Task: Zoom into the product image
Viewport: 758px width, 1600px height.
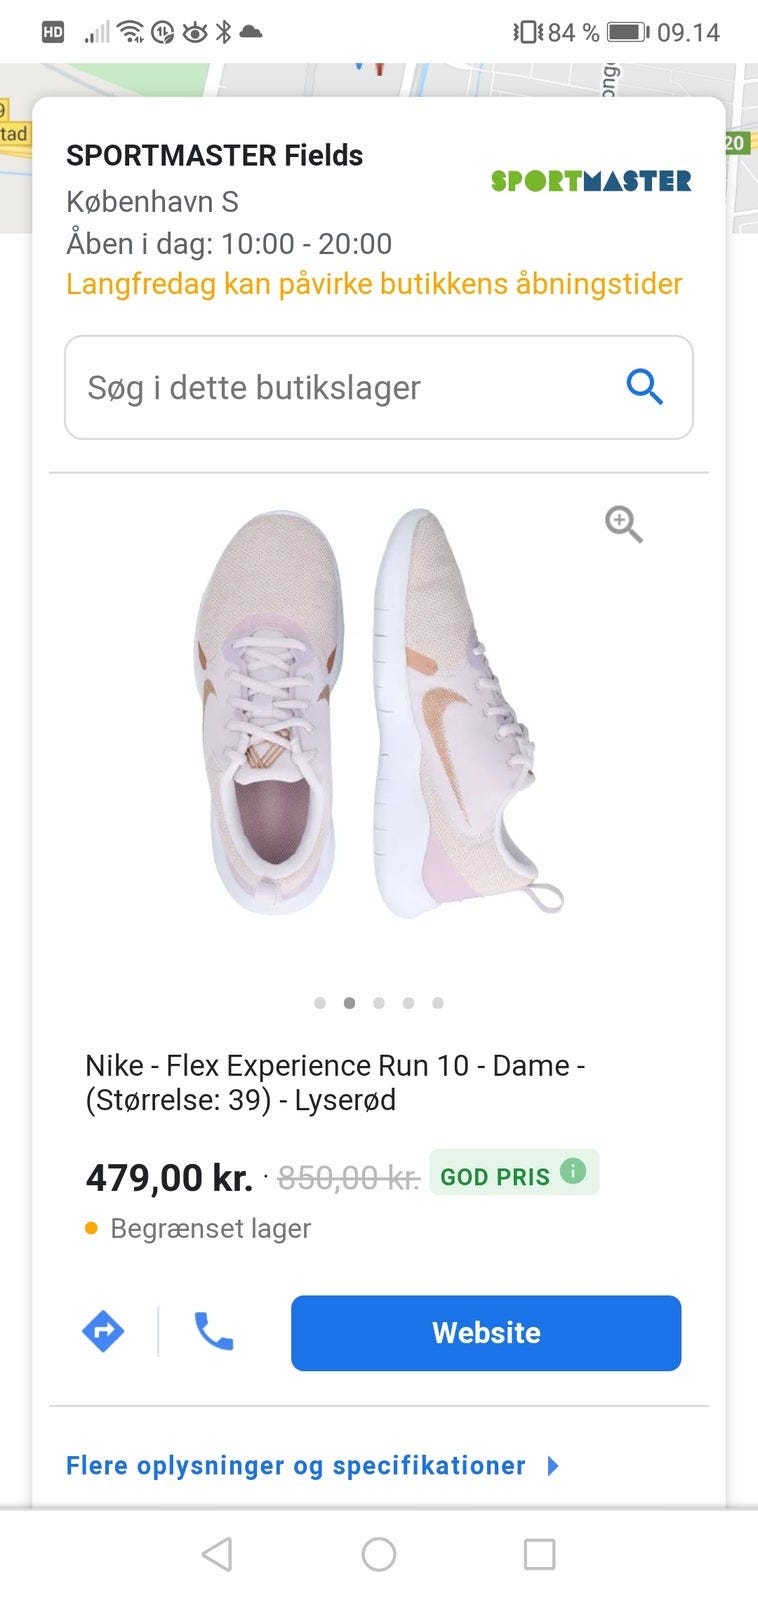Action: [x=623, y=523]
